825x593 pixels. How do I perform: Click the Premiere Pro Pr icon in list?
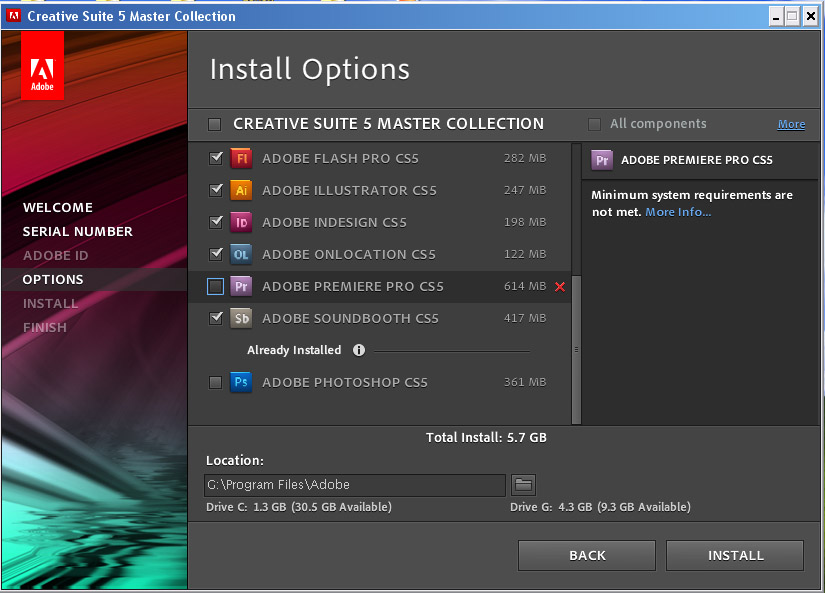pos(242,287)
